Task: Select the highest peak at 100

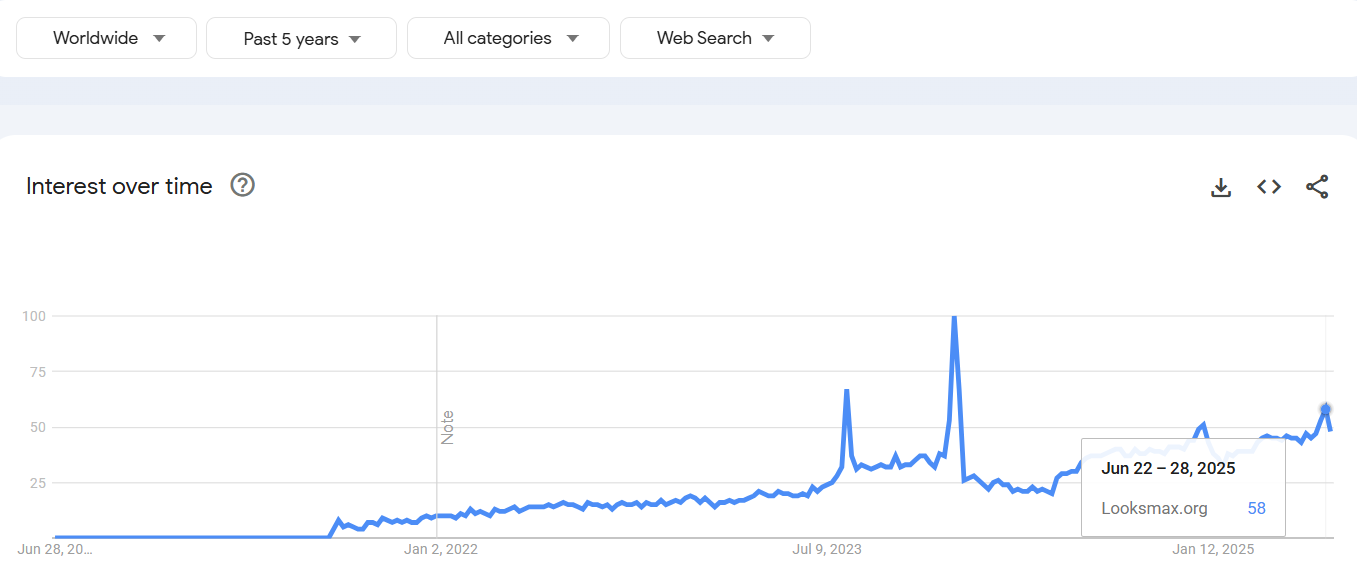Action: [954, 317]
